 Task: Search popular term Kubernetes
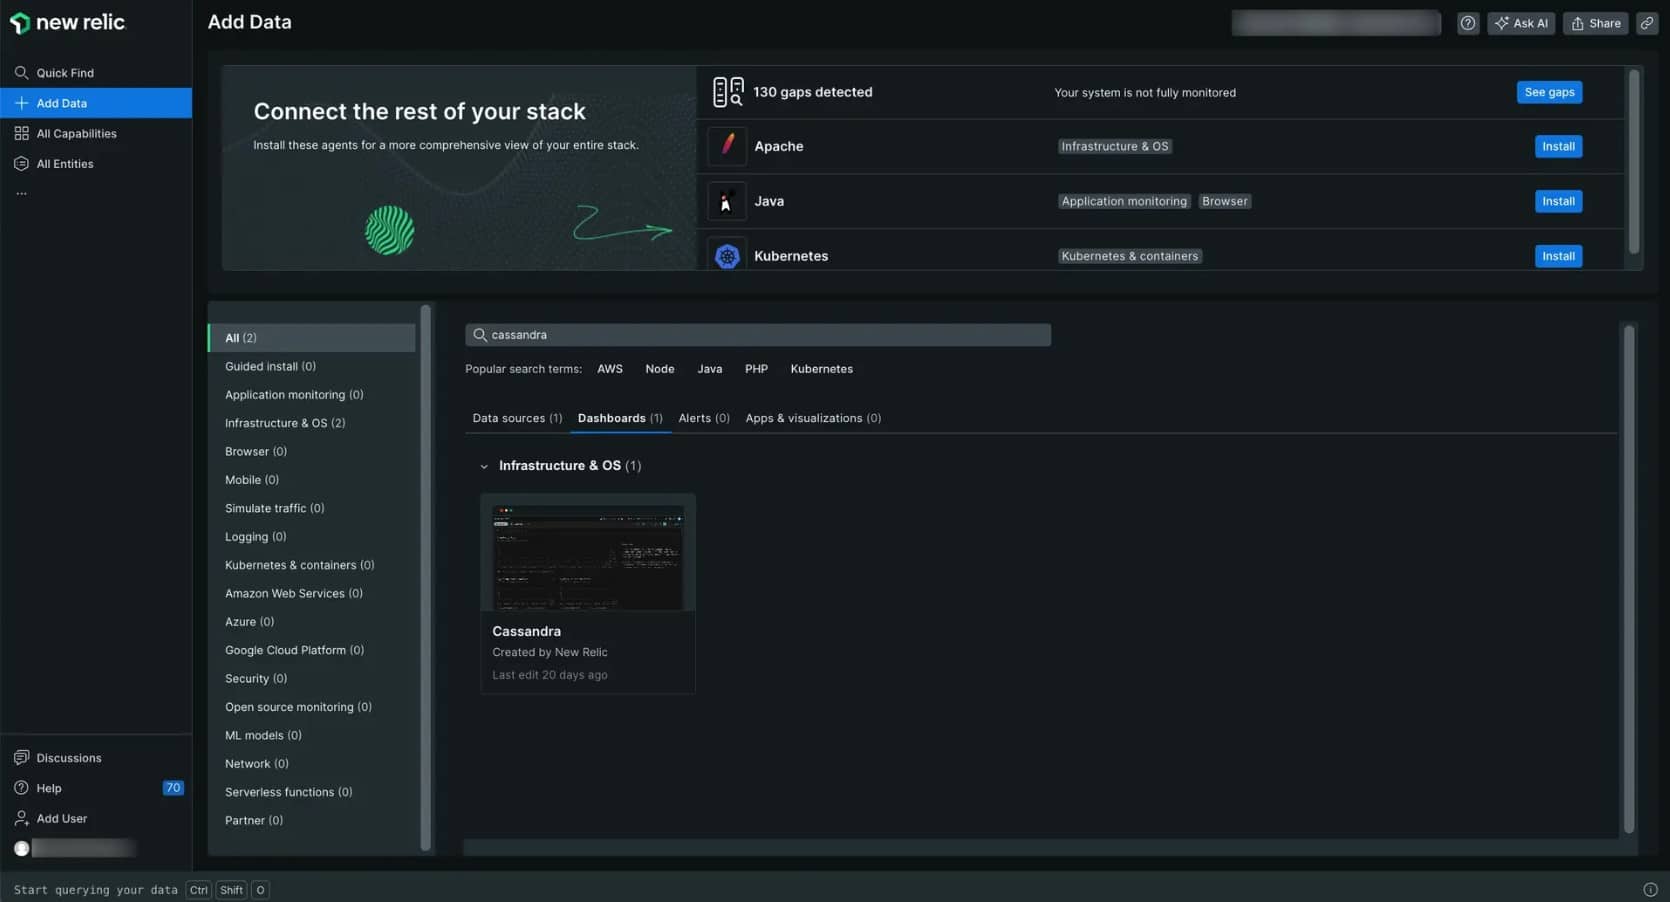tap(822, 369)
